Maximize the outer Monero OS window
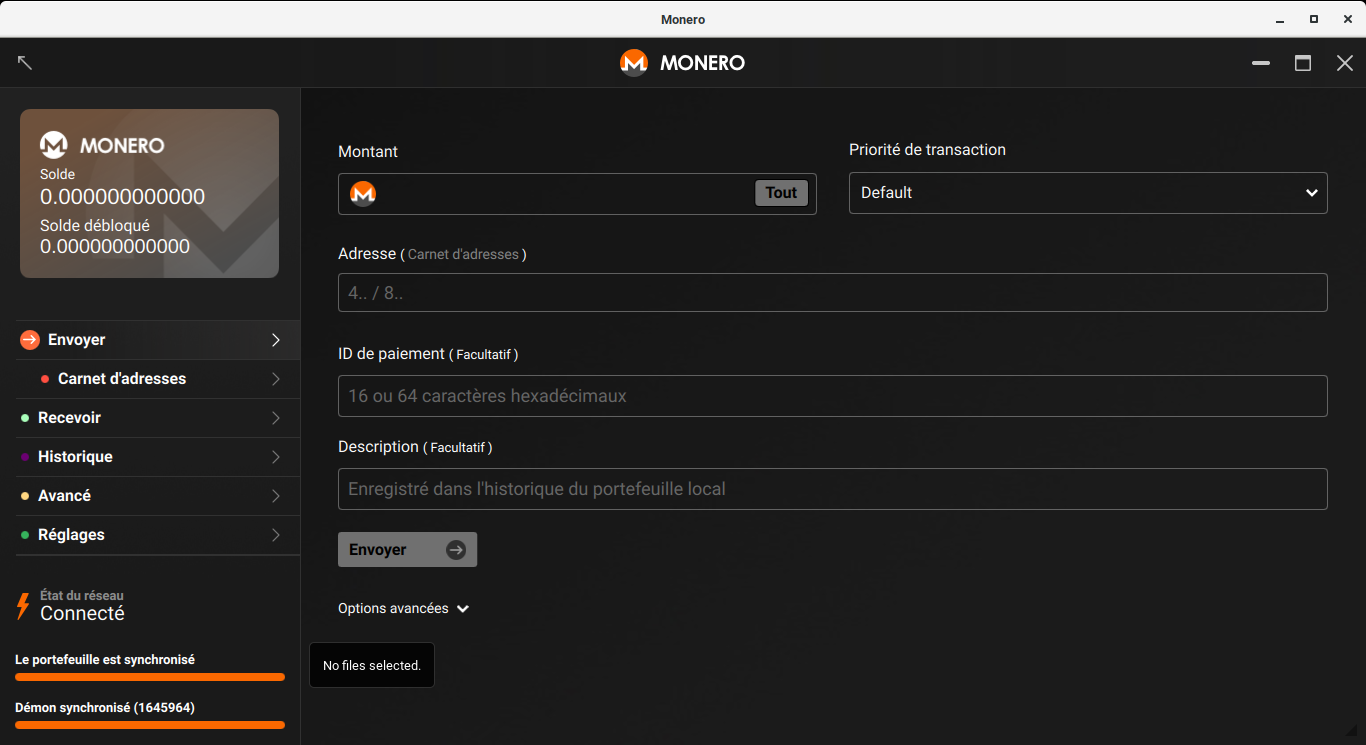 pyautogui.click(x=1313, y=19)
